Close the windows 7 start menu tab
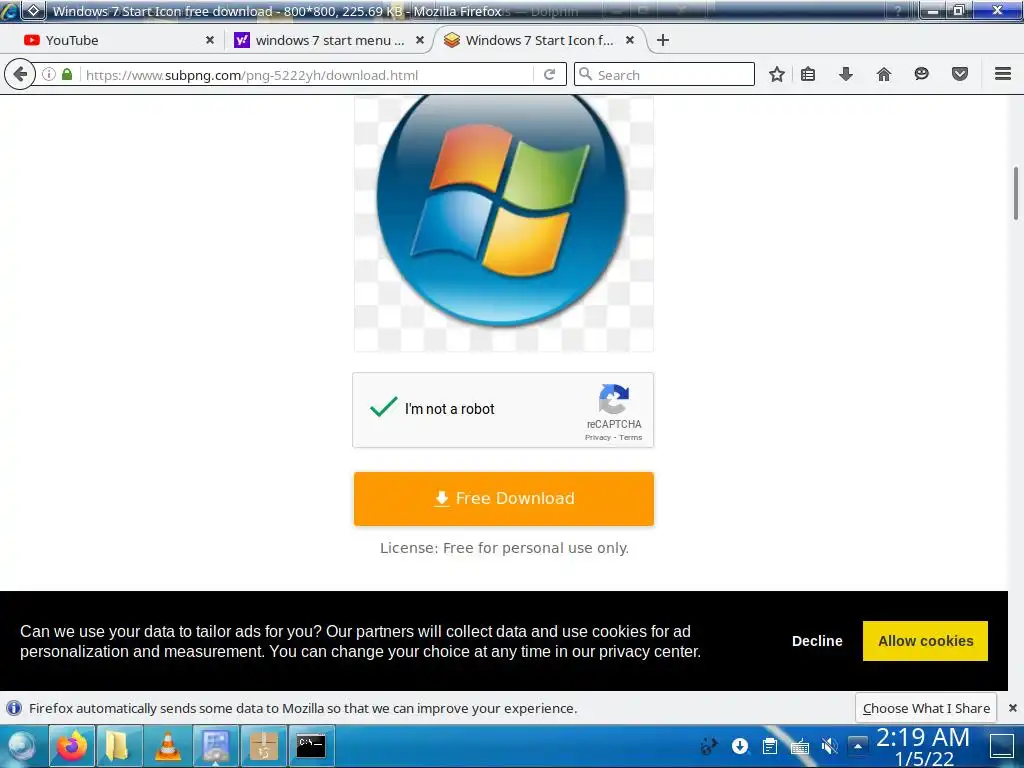Viewport: 1024px width, 768px height. click(x=420, y=40)
